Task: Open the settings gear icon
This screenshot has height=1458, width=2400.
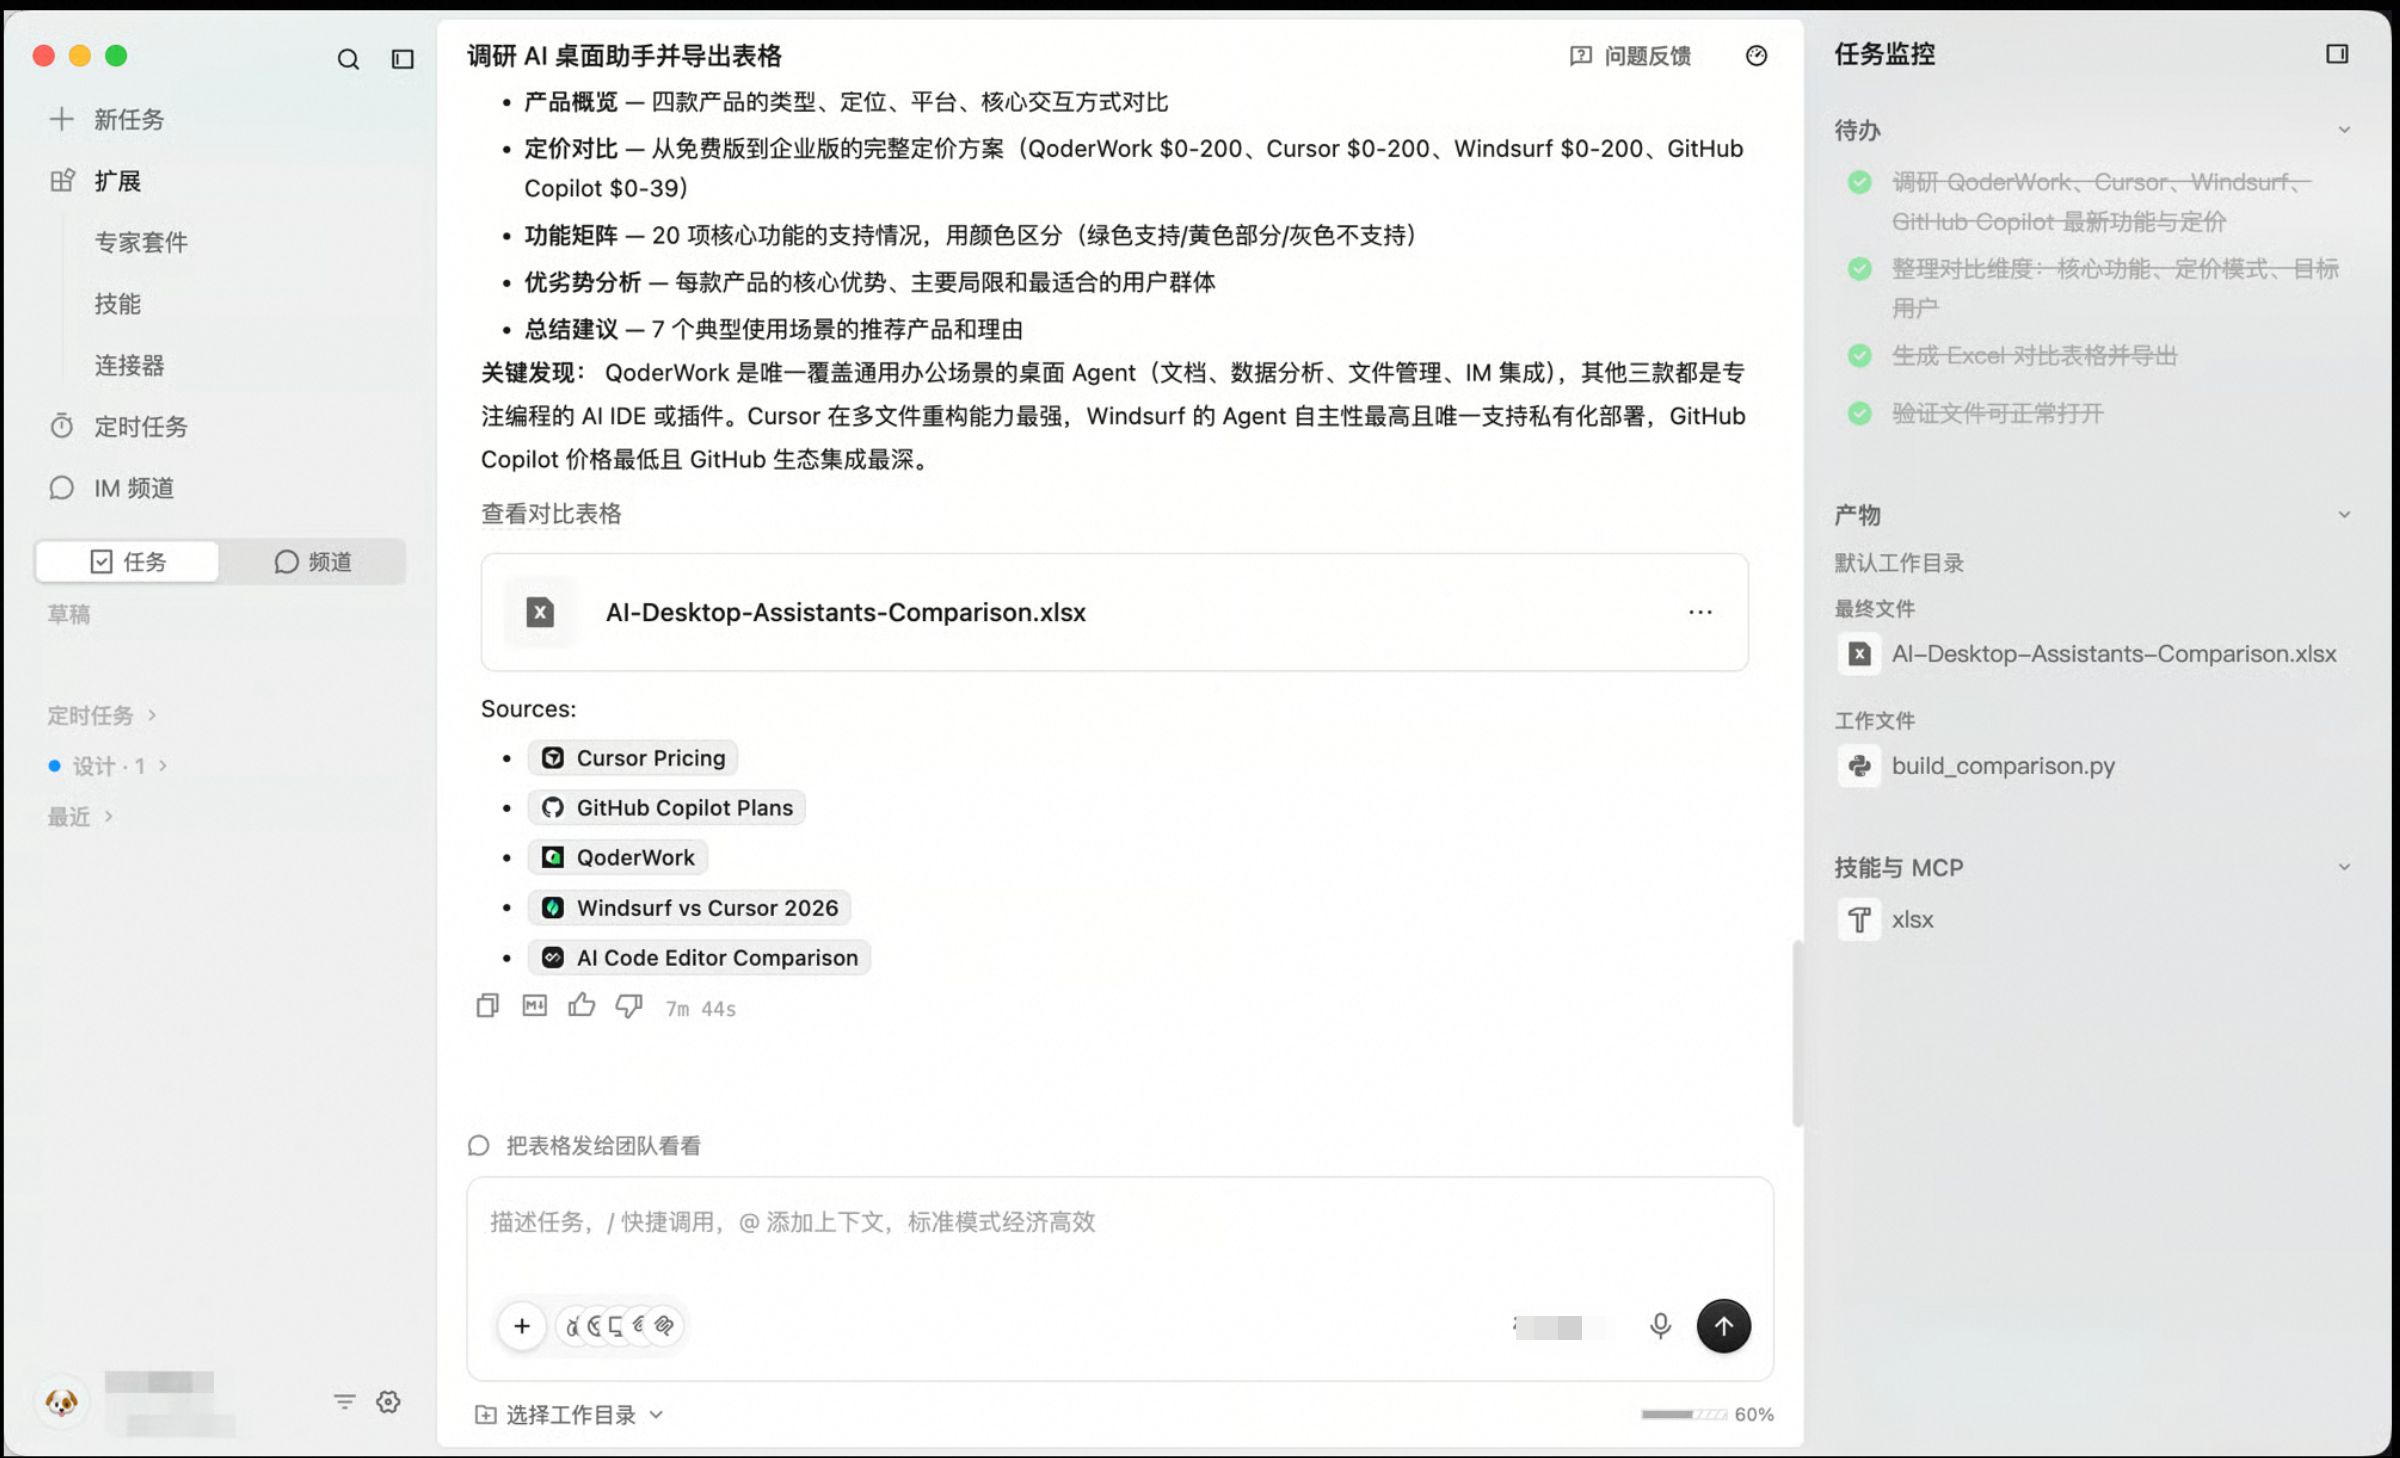Action: coord(389,1402)
